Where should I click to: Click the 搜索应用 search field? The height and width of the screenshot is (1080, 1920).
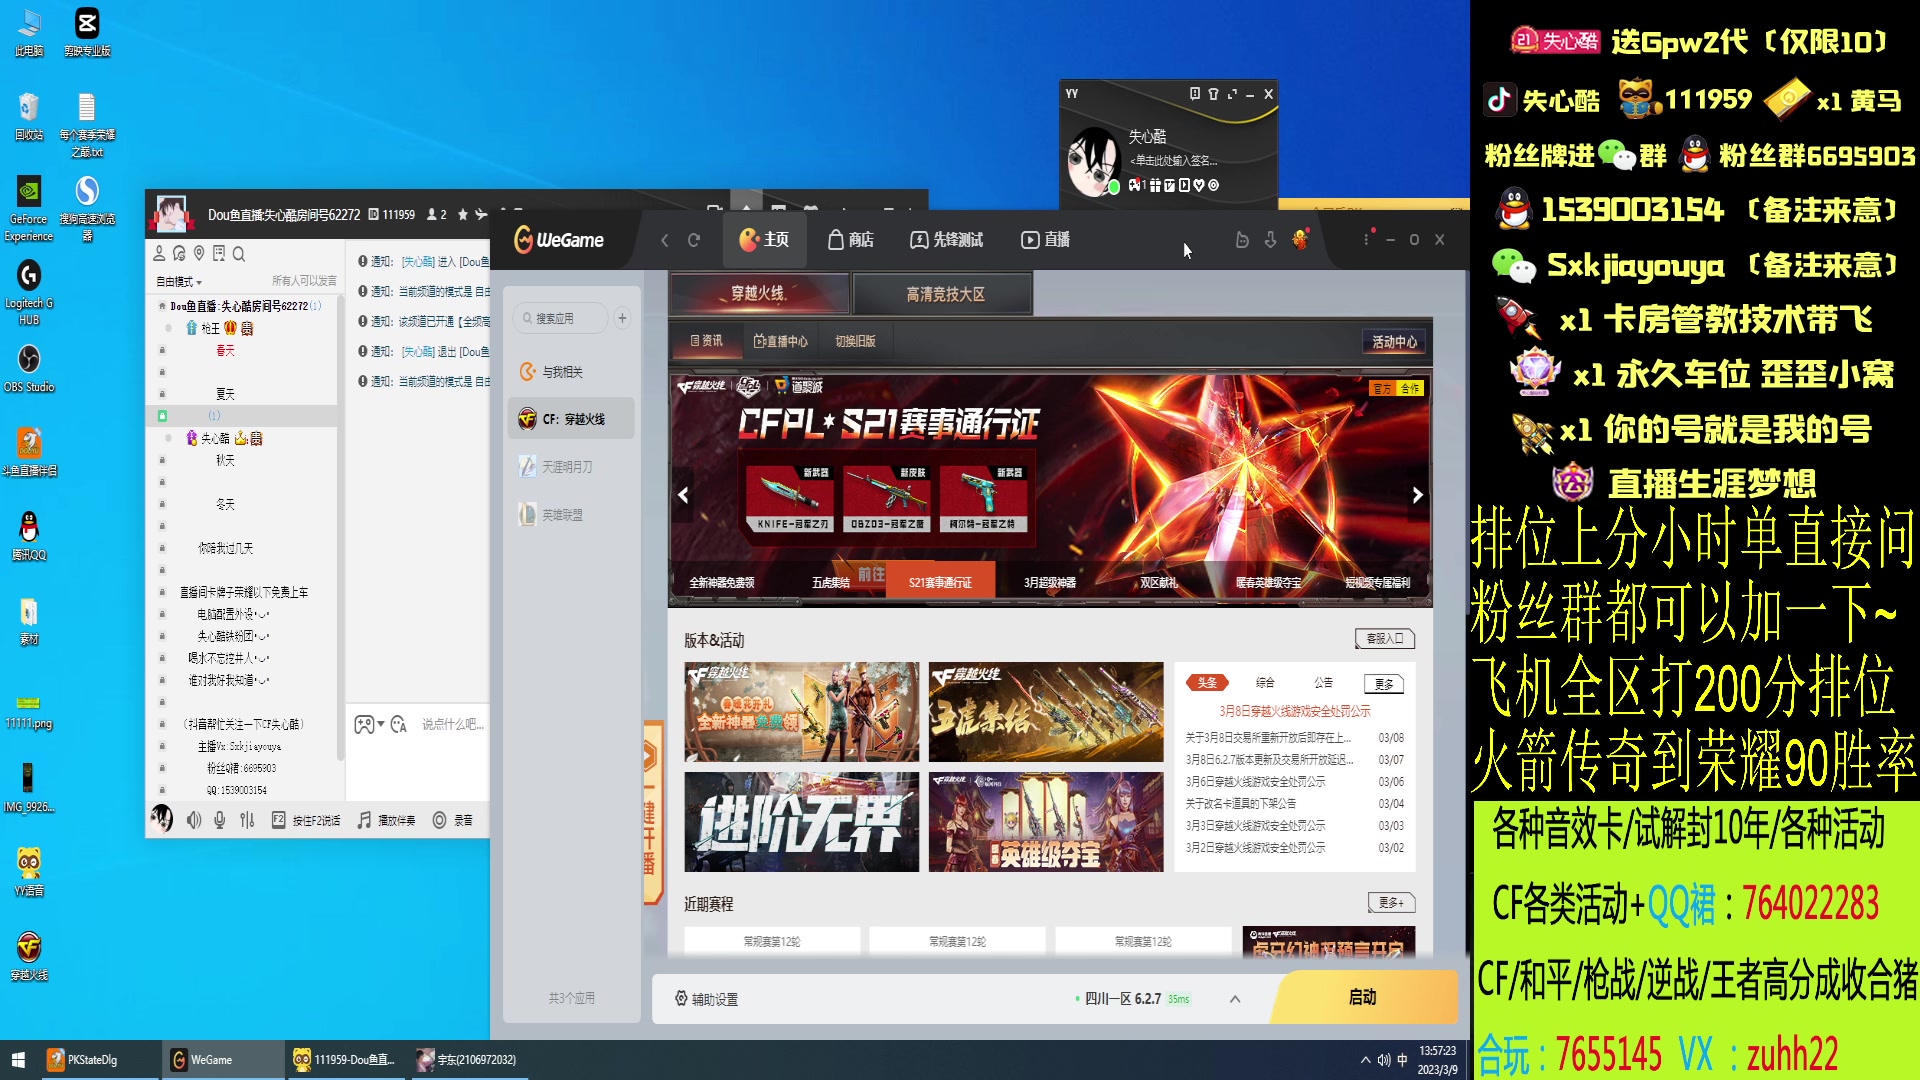point(561,318)
